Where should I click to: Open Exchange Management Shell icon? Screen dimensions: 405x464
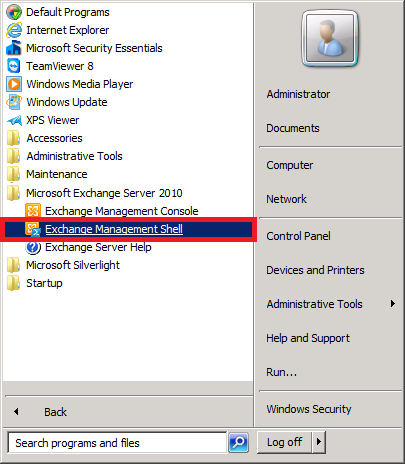click(33, 229)
